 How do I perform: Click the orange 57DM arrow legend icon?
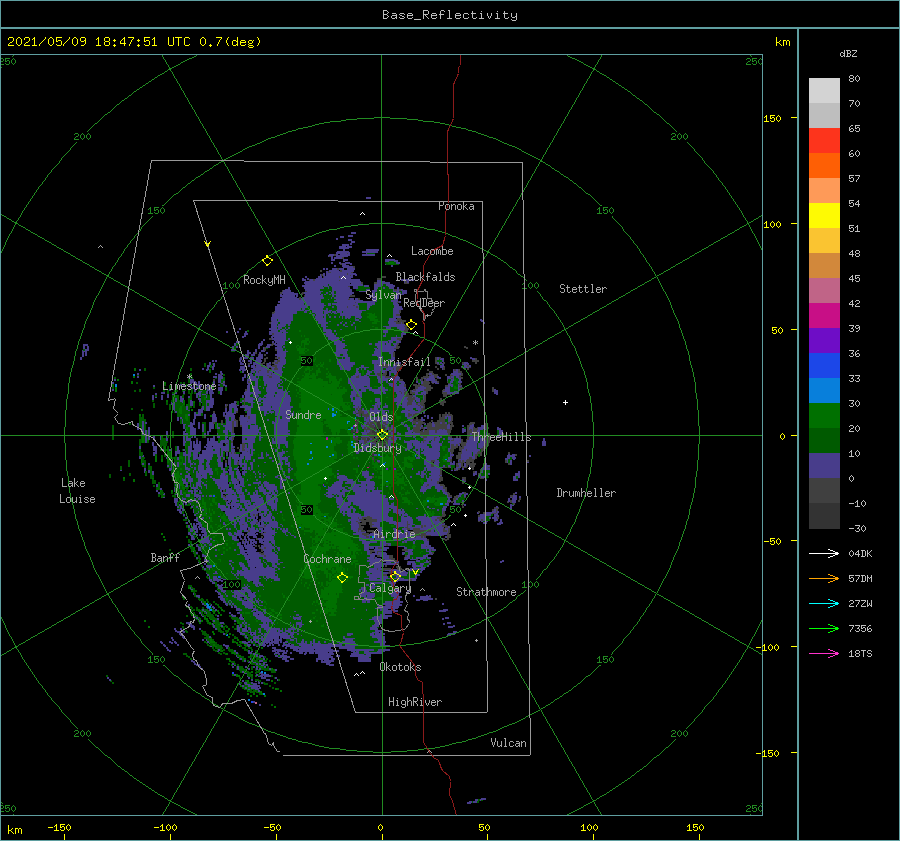[x=824, y=578]
